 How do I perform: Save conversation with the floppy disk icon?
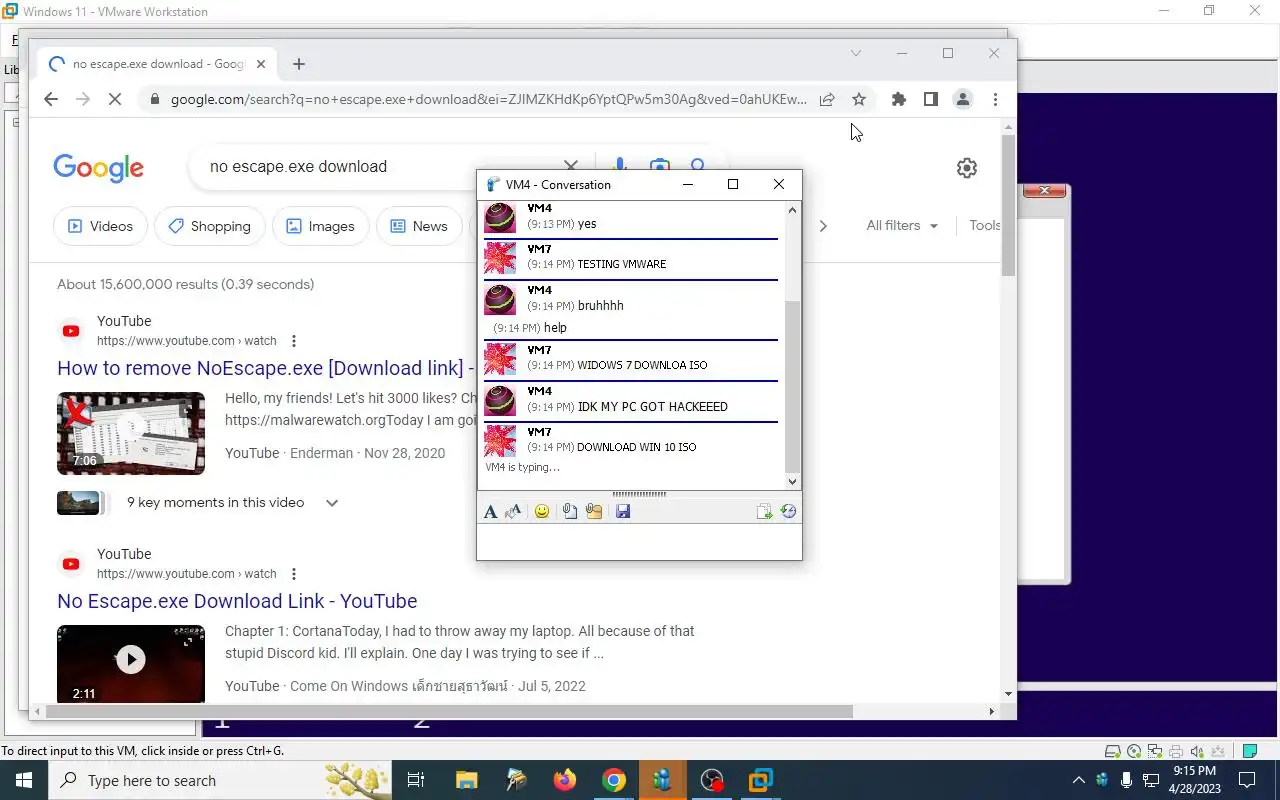tap(623, 512)
